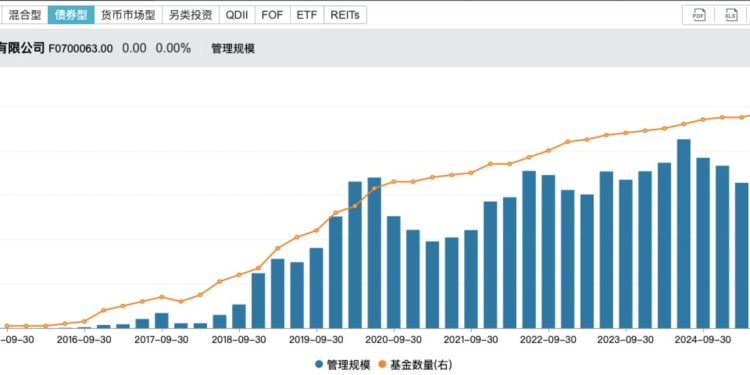Click the 2017-09-30 axis label

point(162,340)
